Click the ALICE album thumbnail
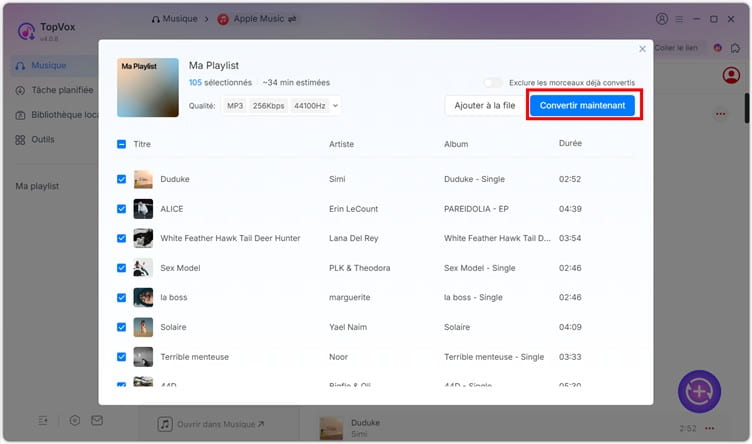Viewport: 752px width, 444px height. [x=143, y=209]
